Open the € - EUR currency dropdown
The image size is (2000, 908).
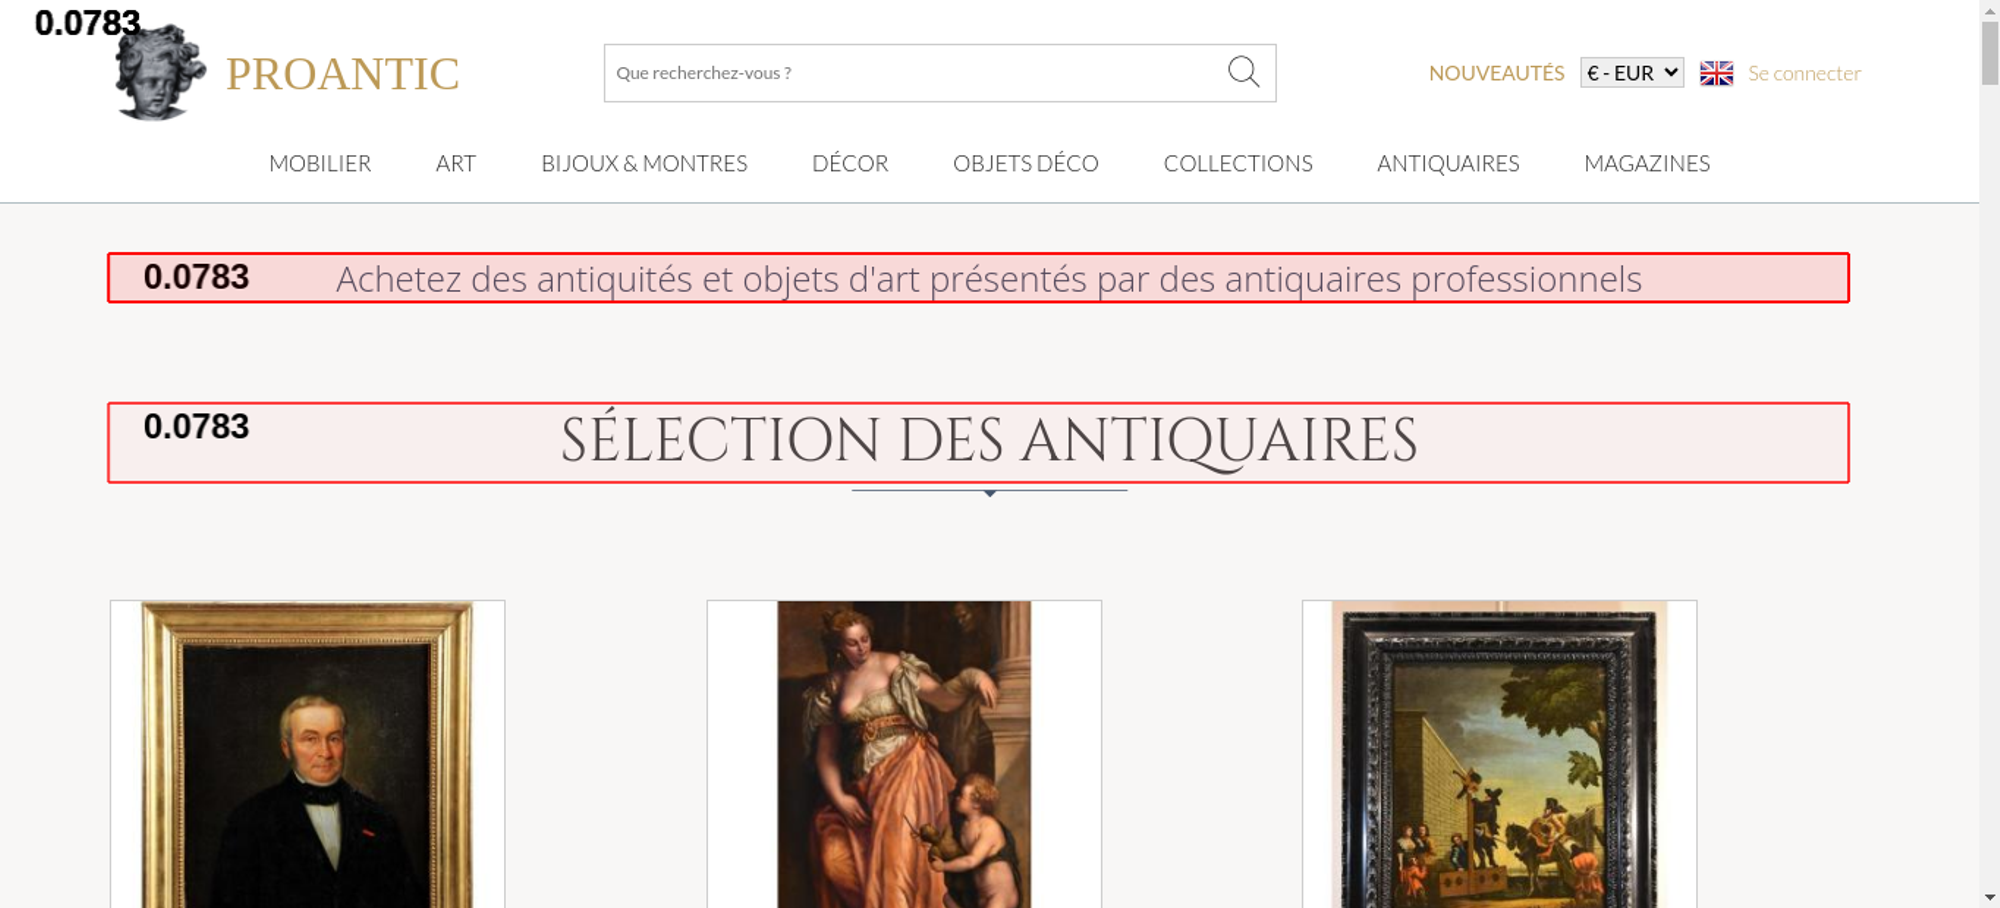tap(1631, 73)
